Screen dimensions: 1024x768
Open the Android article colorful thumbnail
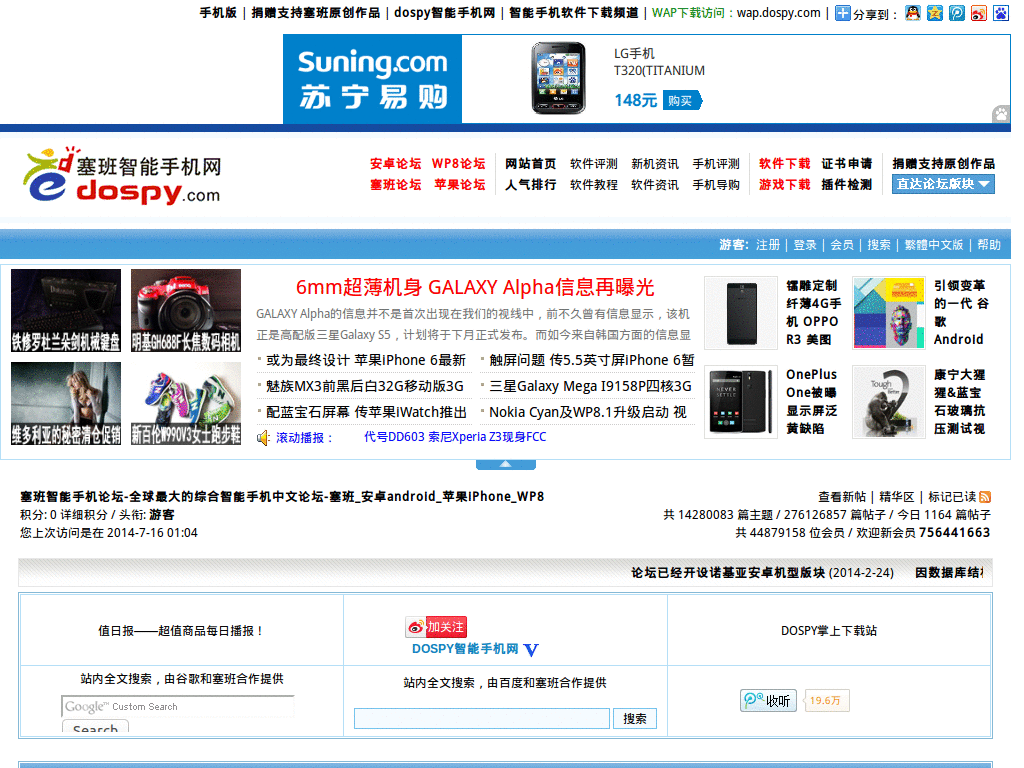tap(889, 313)
